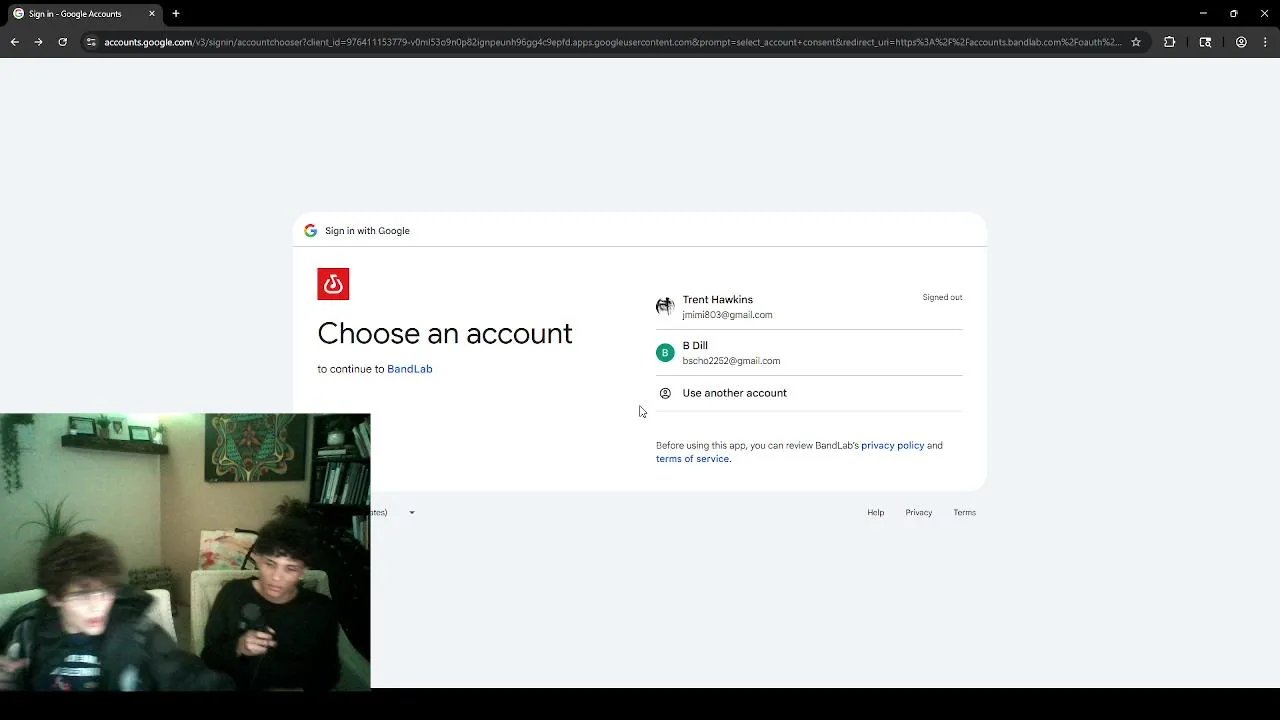Click the Google G logo
This screenshot has width=1280, height=720.
pos(310,231)
